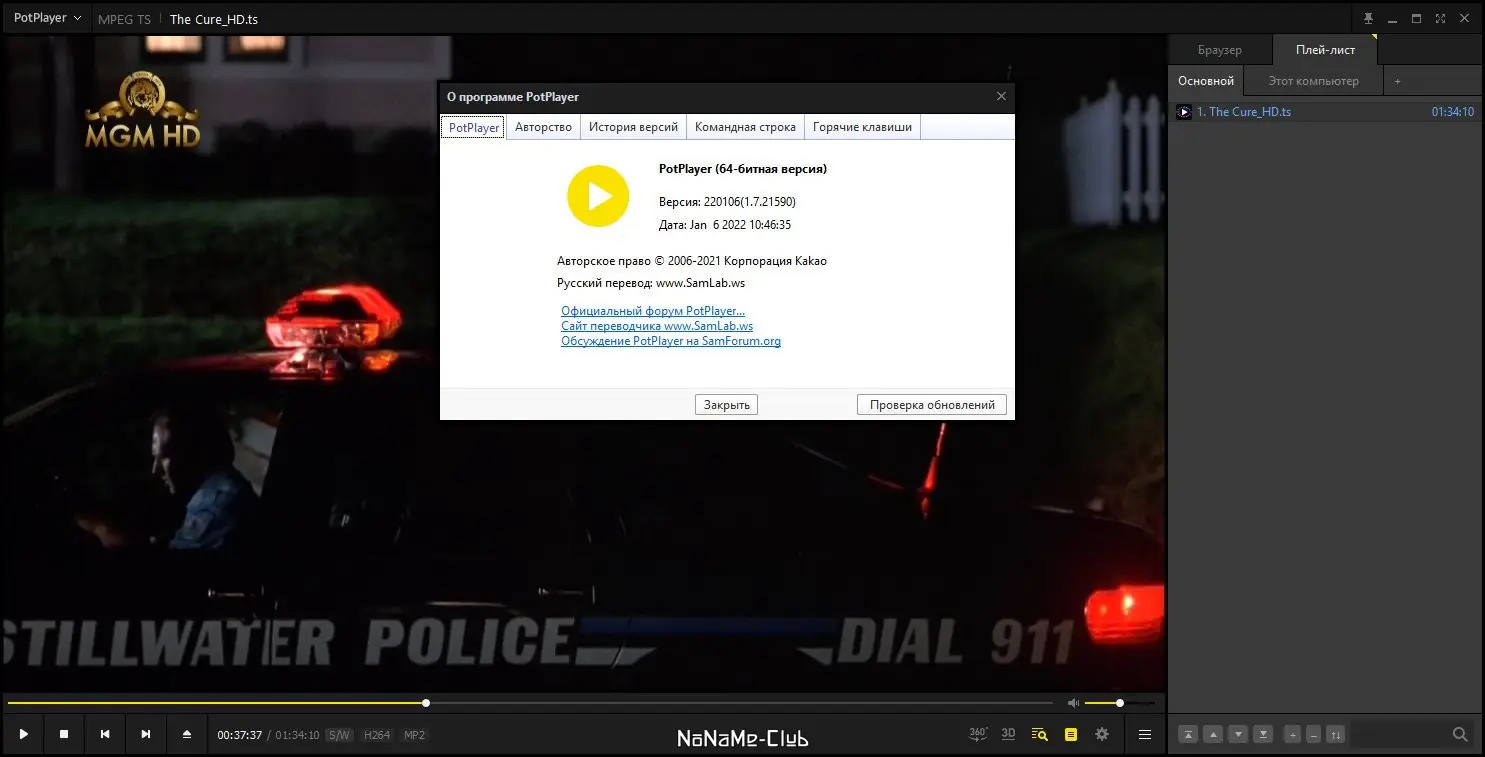Stop the video with the Stop button

point(64,734)
